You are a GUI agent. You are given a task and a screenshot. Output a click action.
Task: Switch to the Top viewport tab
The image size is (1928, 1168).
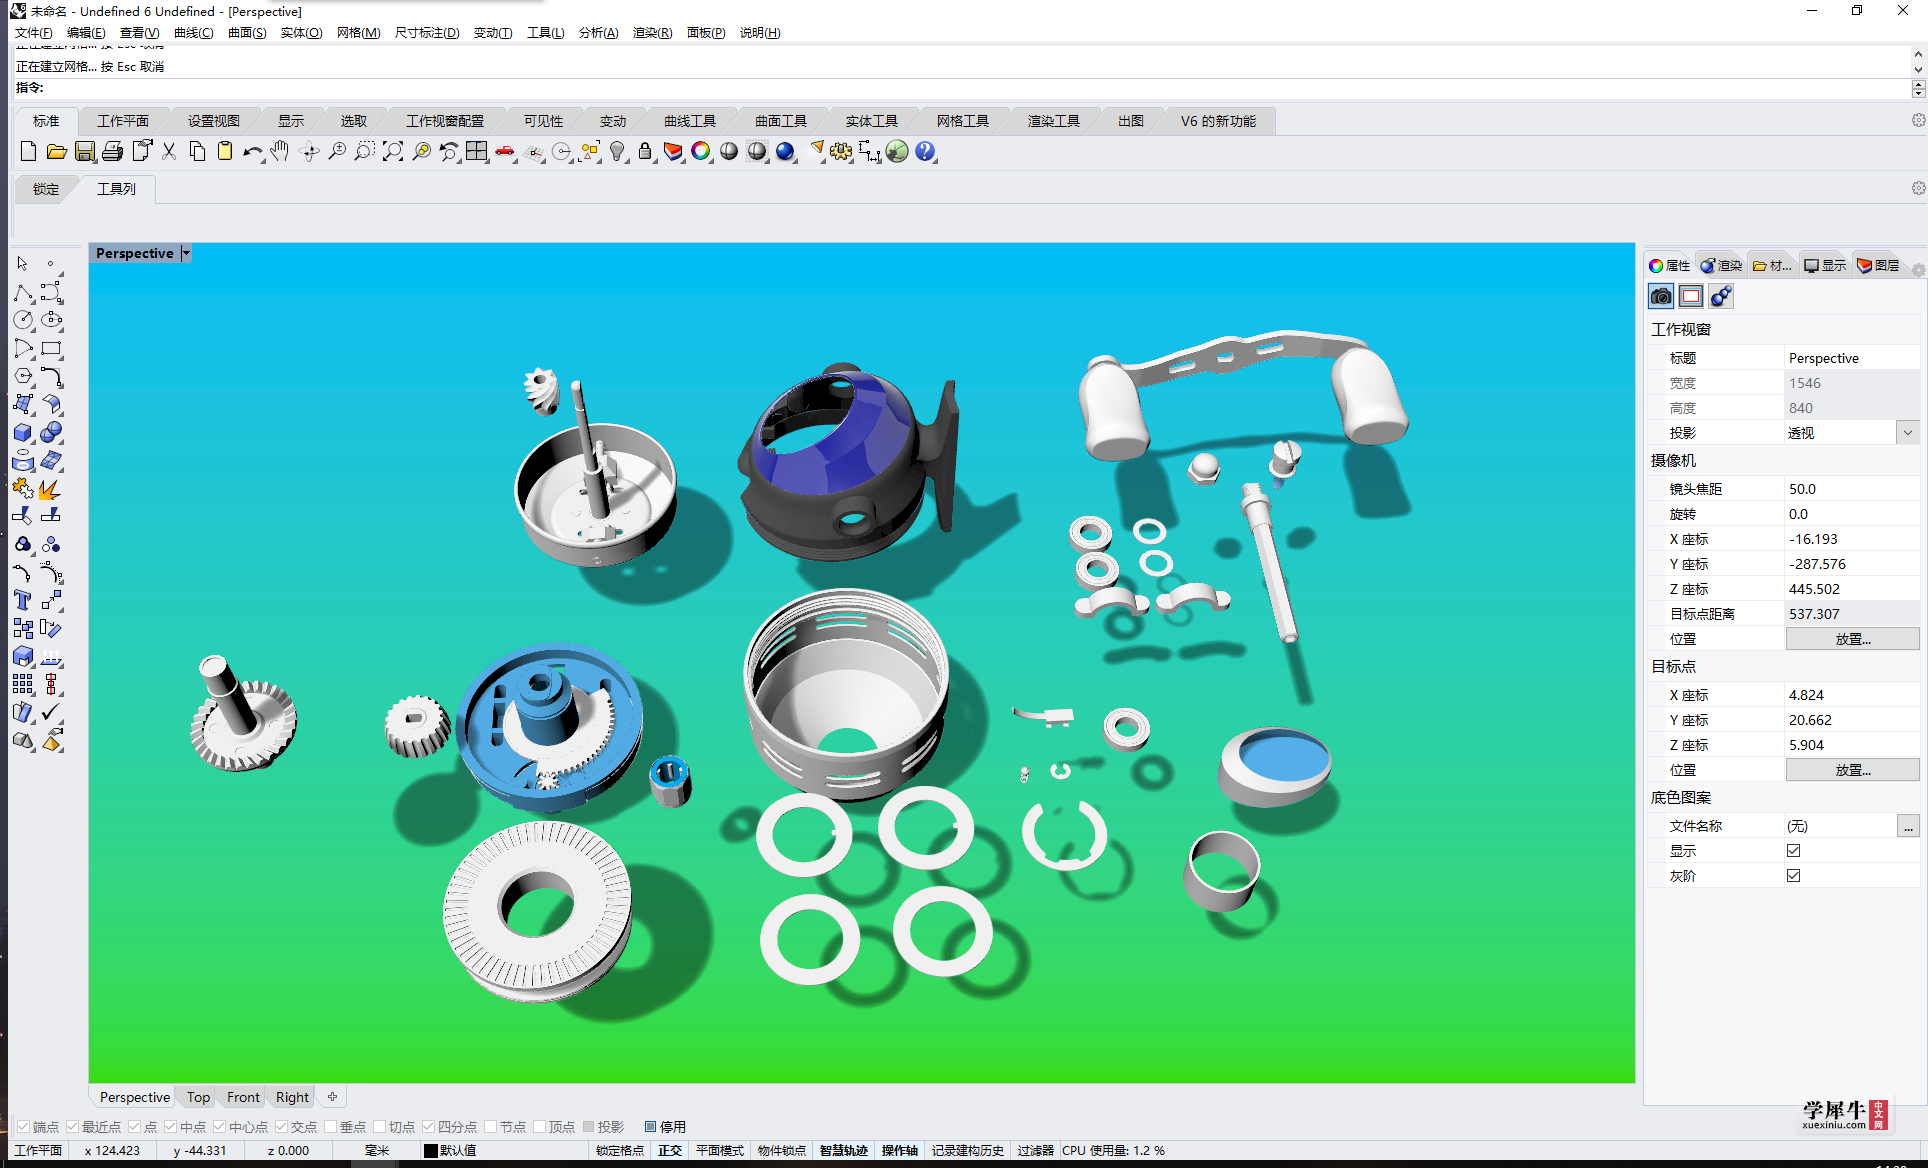point(198,1097)
